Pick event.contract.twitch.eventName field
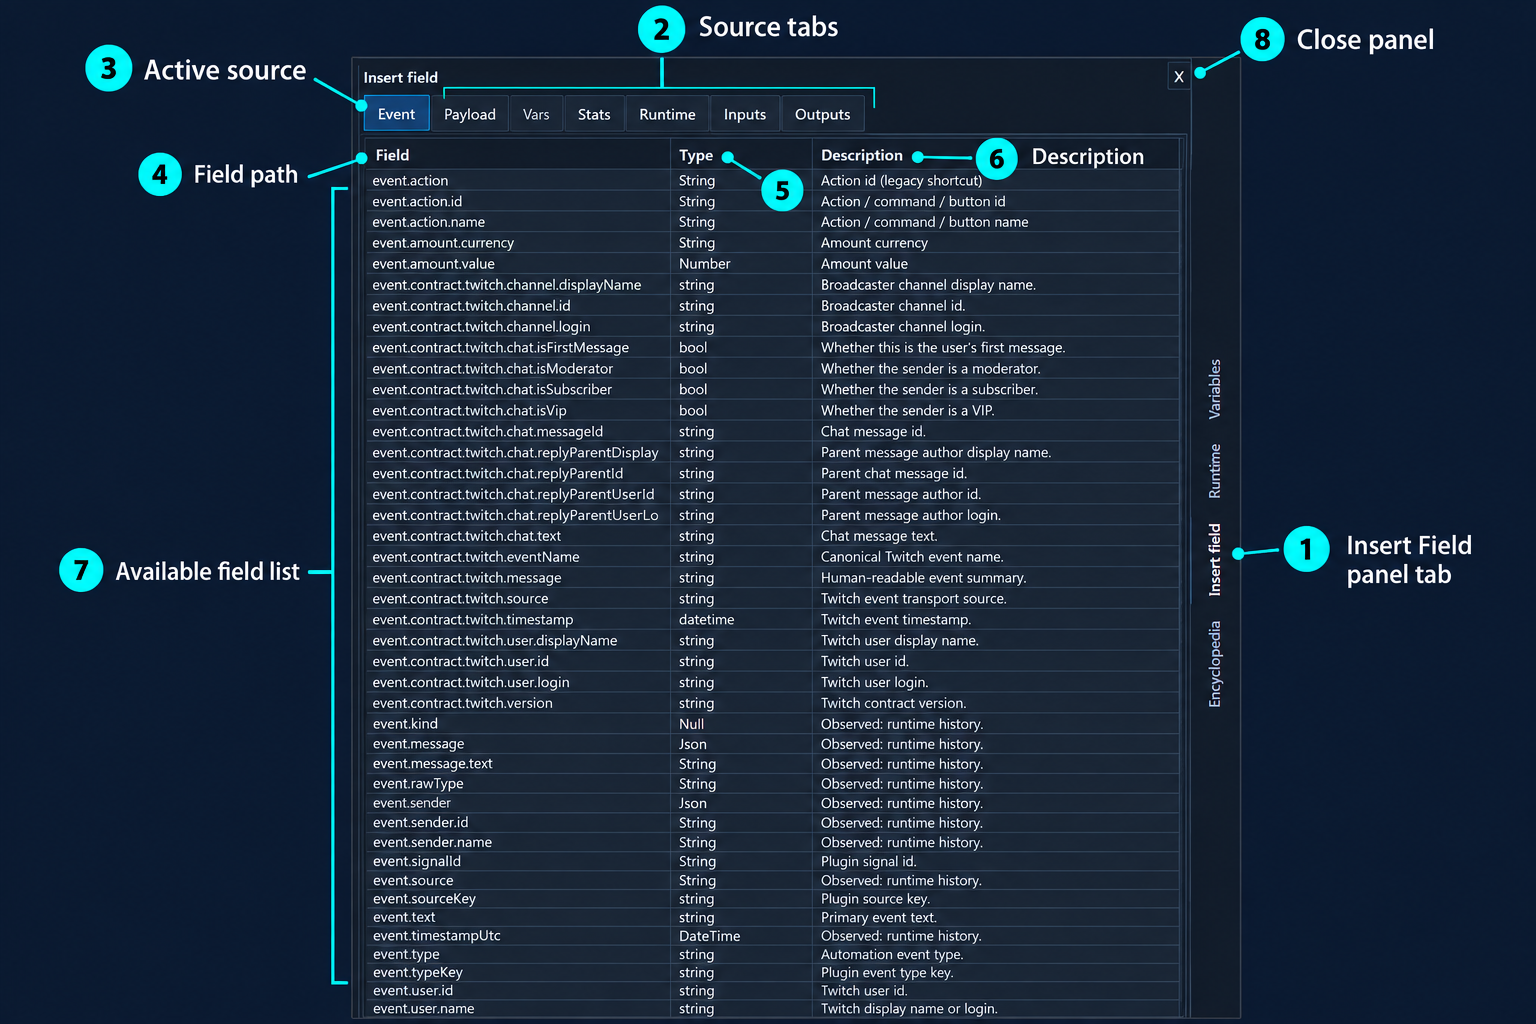Viewport: 1536px width, 1024px height. pyautogui.click(x=772, y=557)
